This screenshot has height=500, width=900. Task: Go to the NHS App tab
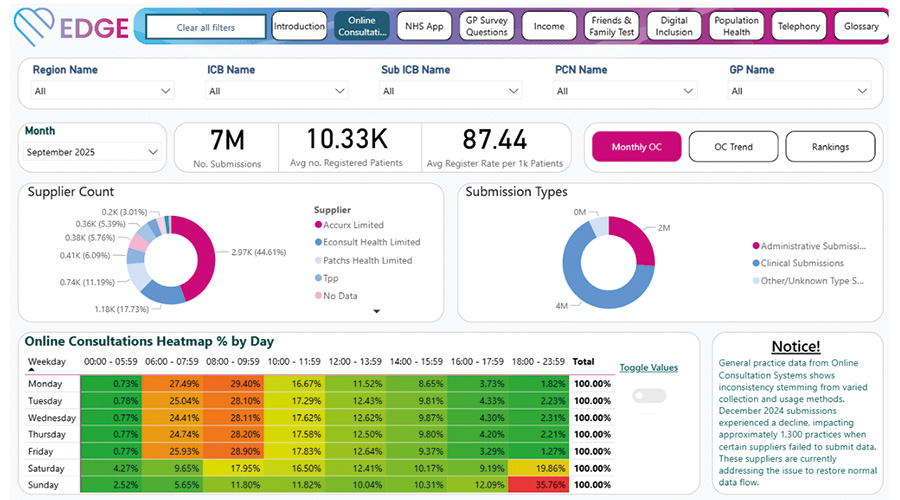(x=424, y=26)
